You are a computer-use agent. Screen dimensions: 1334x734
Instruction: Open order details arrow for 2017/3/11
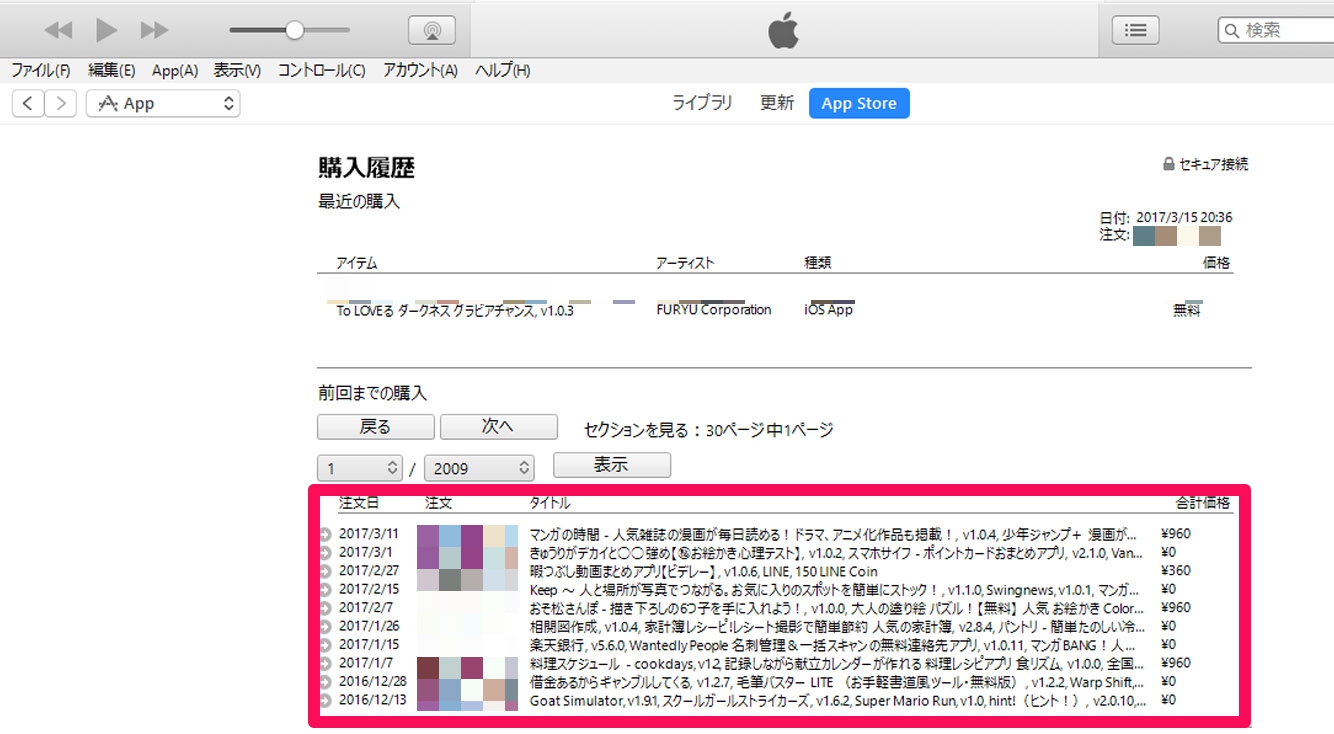click(x=325, y=535)
